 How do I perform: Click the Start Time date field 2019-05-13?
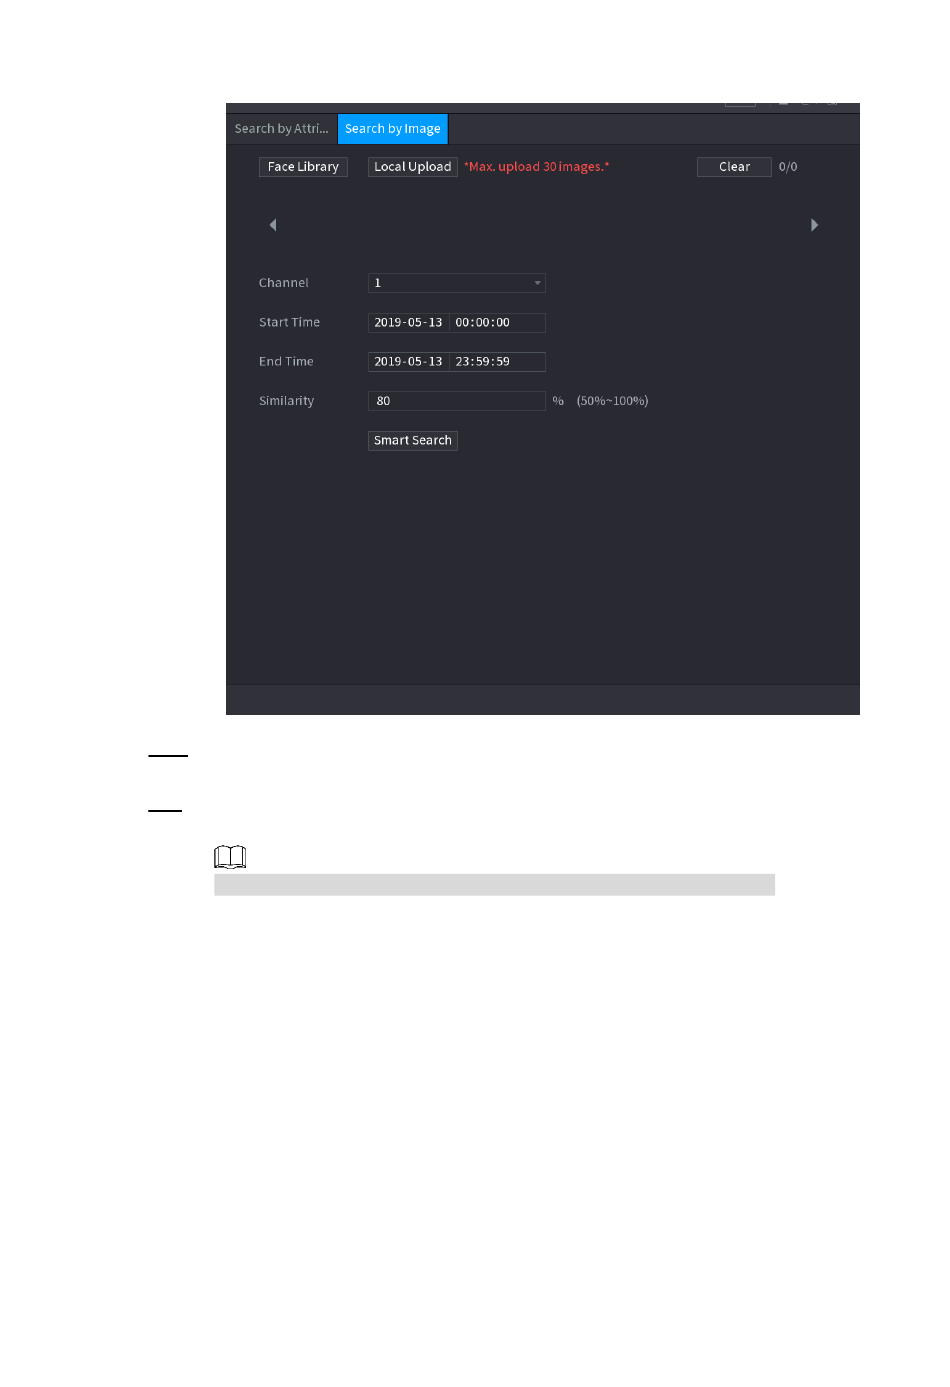click(408, 323)
